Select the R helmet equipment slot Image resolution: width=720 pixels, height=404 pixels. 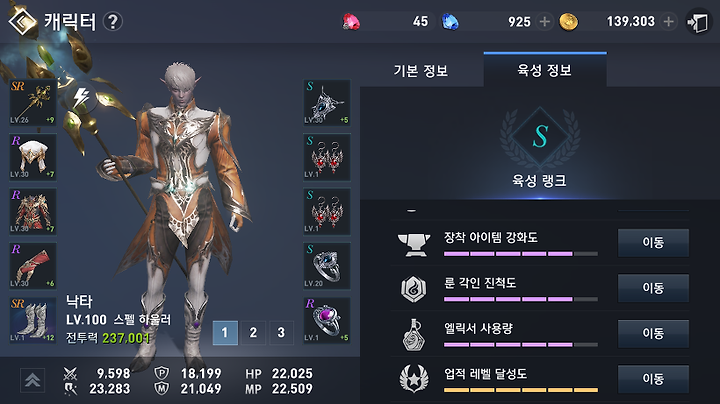click(x=33, y=157)
